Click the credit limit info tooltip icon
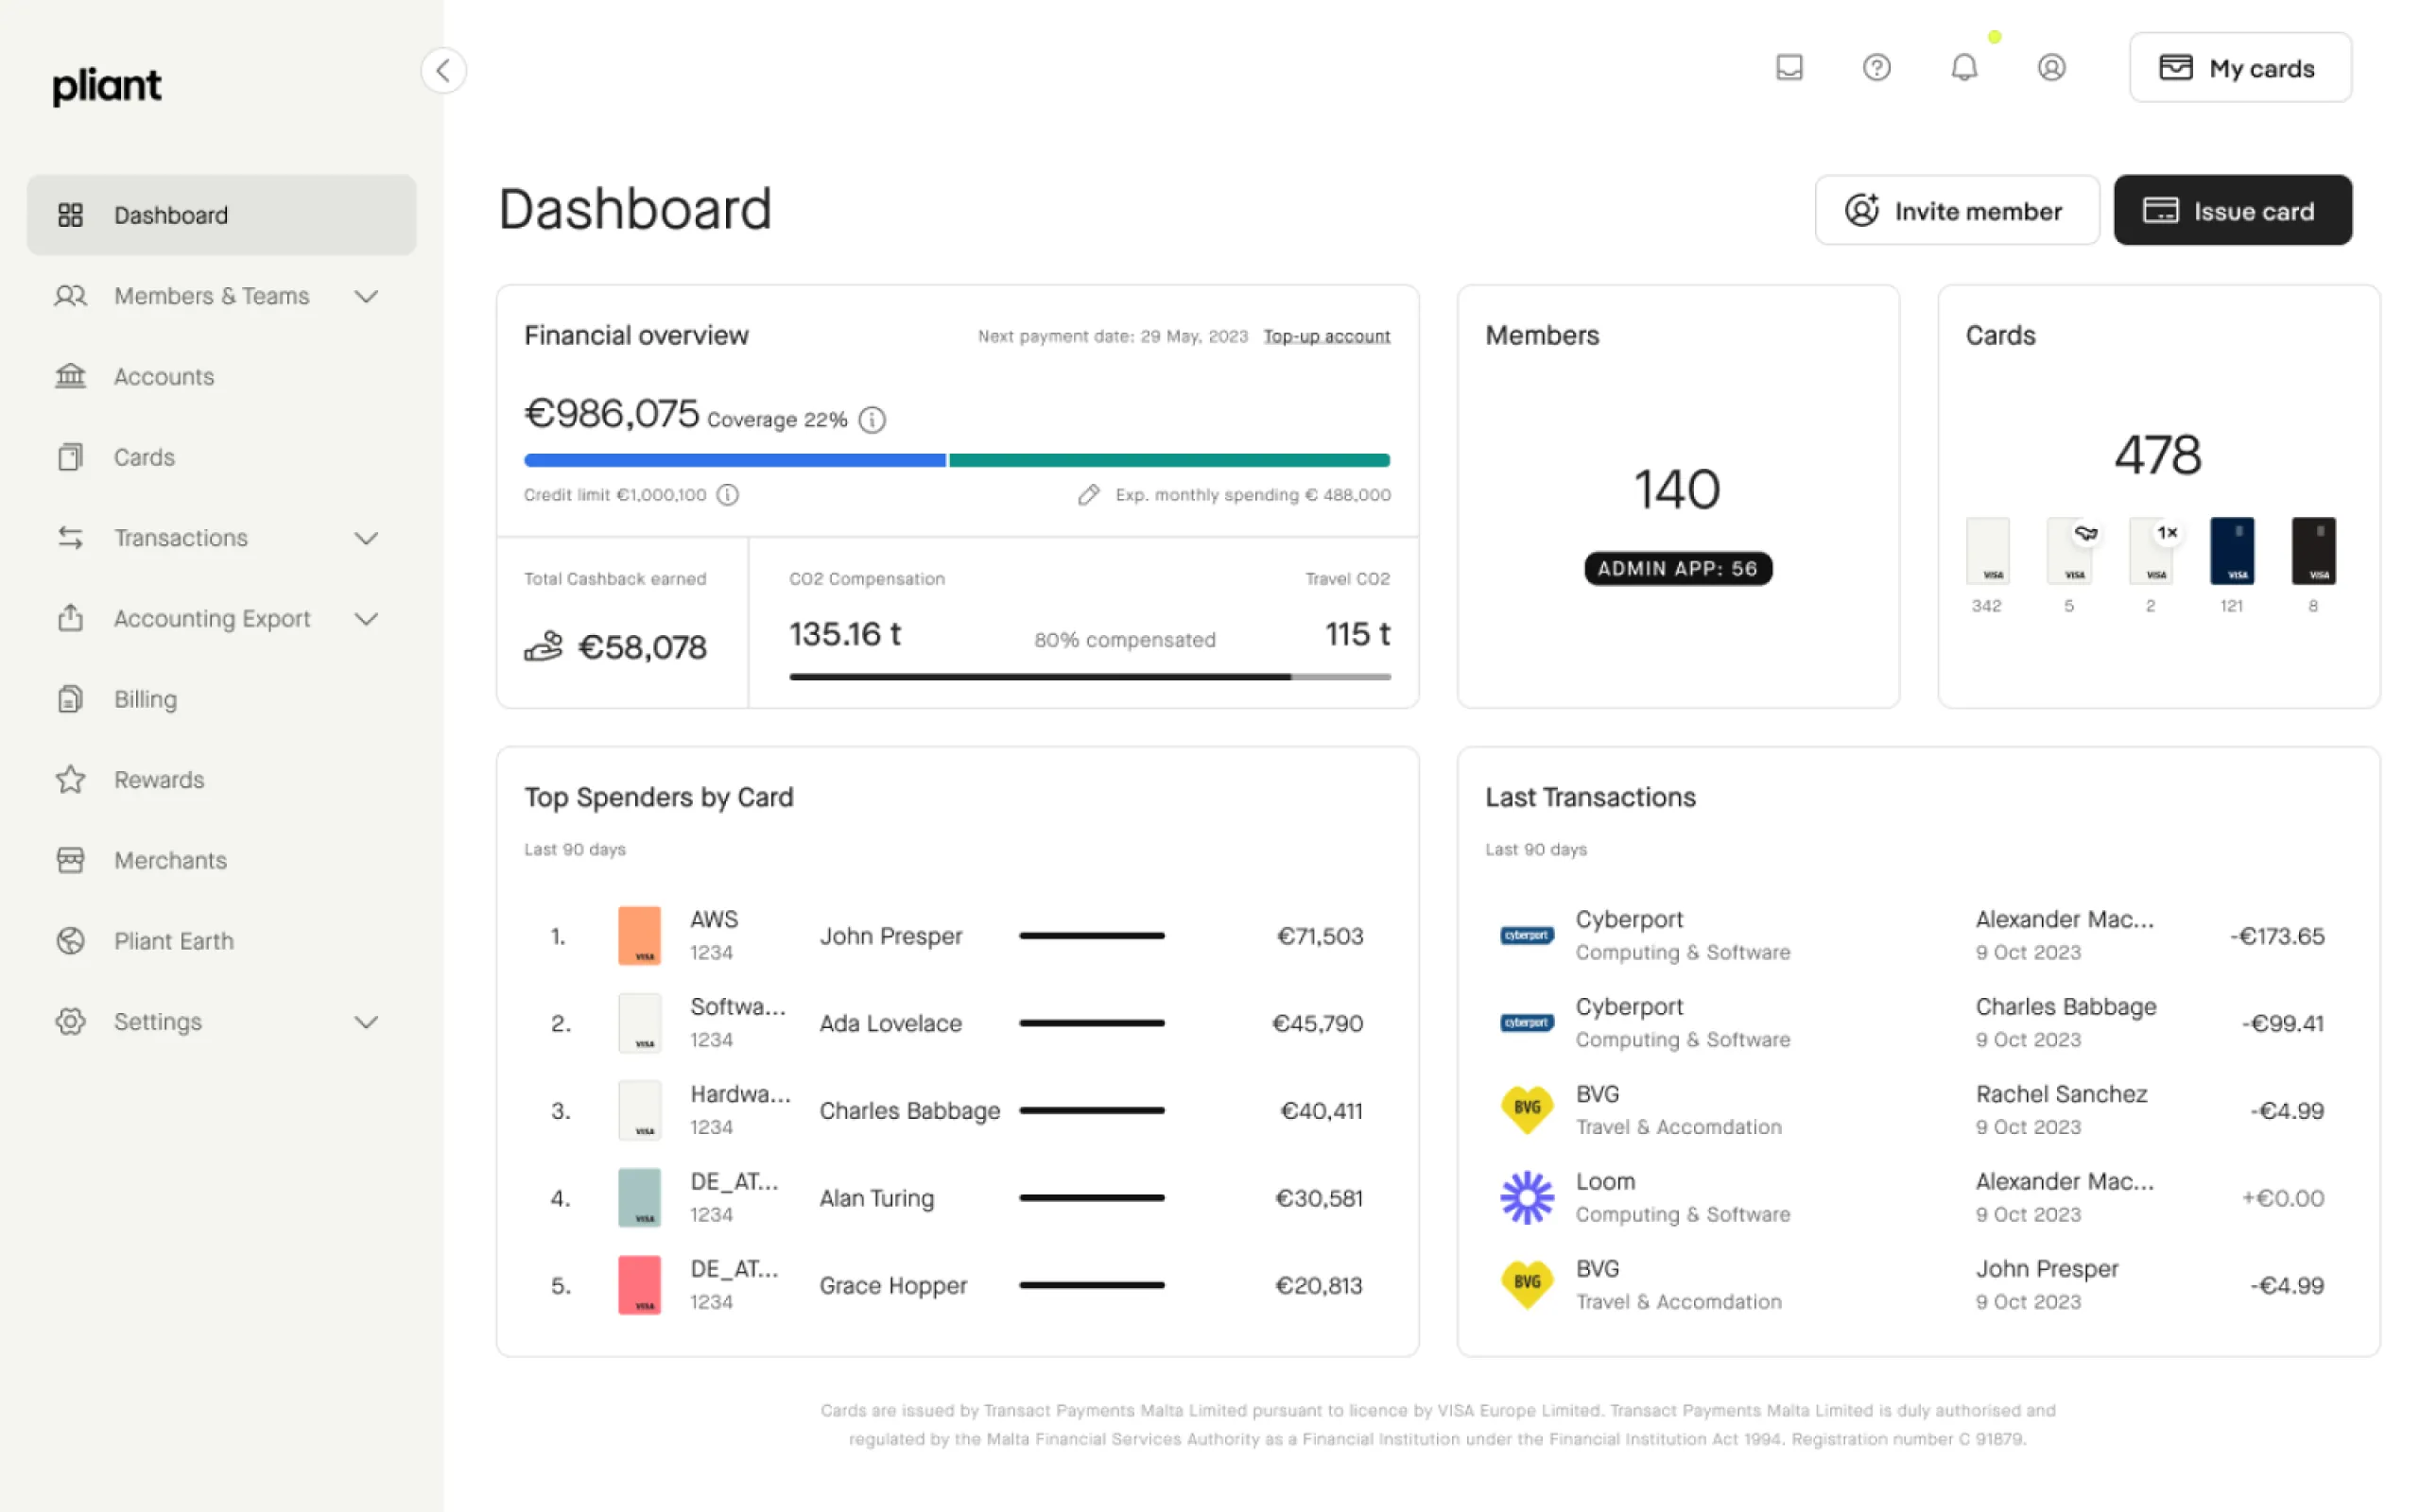 pos(728,494)
